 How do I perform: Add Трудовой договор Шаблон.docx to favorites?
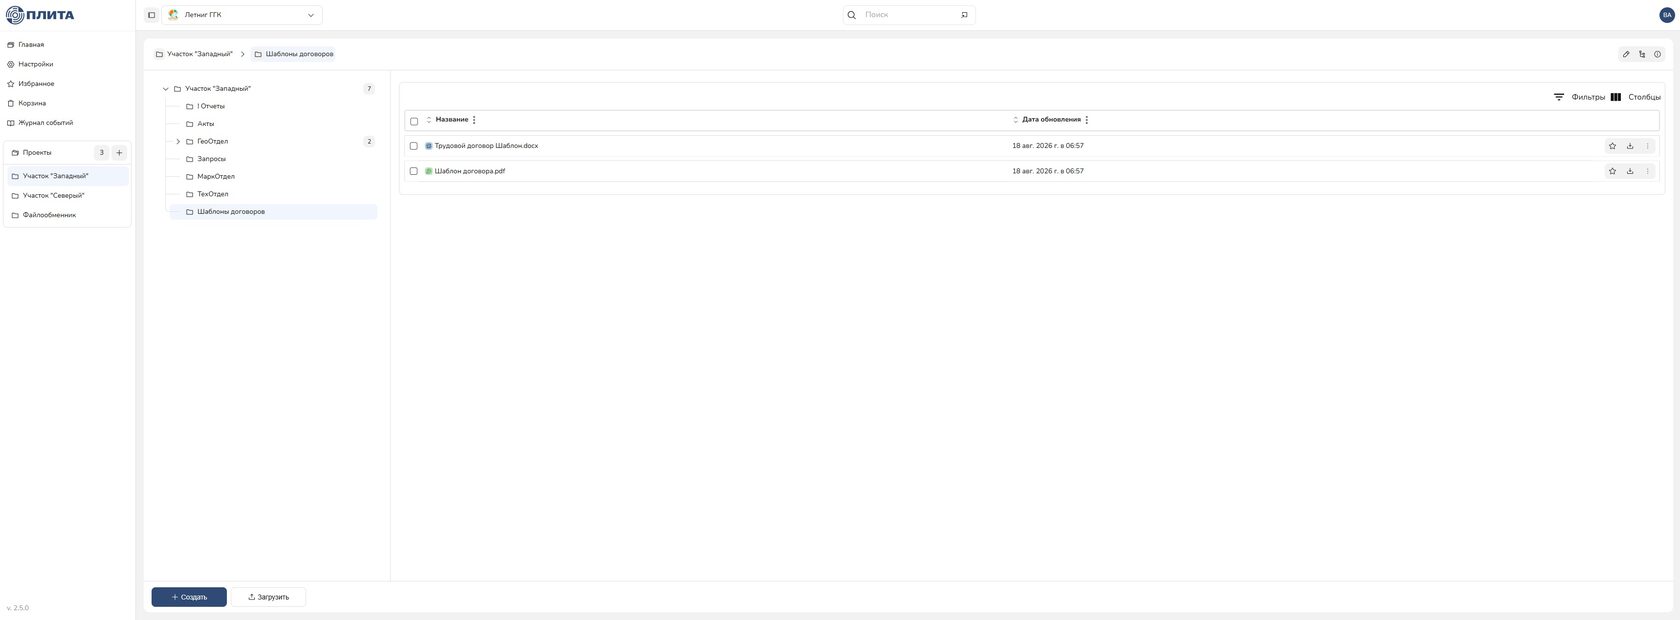click(x=1612, y=146)
